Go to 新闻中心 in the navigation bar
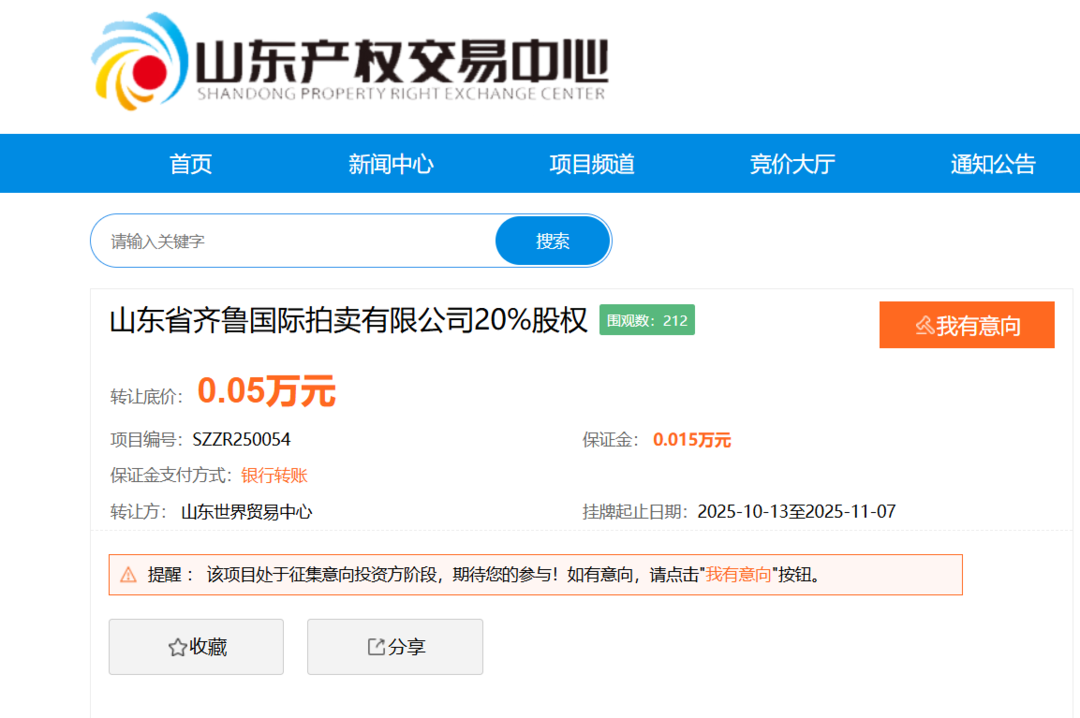Screen dimensions: 1080x718 pos(391,164)
